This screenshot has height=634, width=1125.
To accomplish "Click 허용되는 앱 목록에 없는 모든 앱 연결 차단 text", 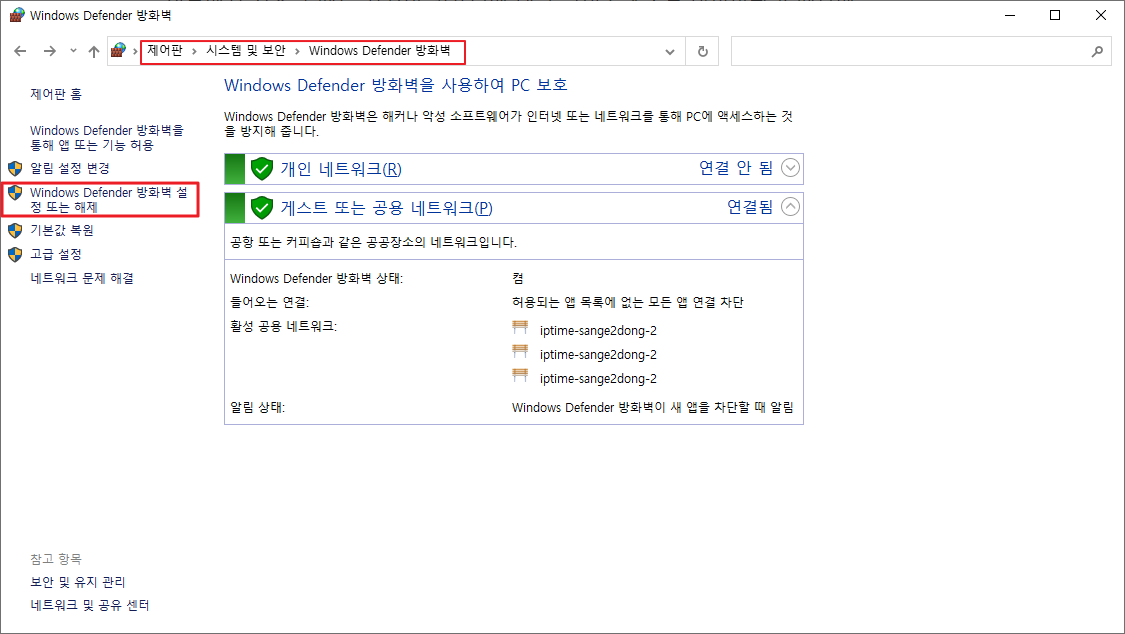I will click(x=628, y=303).
